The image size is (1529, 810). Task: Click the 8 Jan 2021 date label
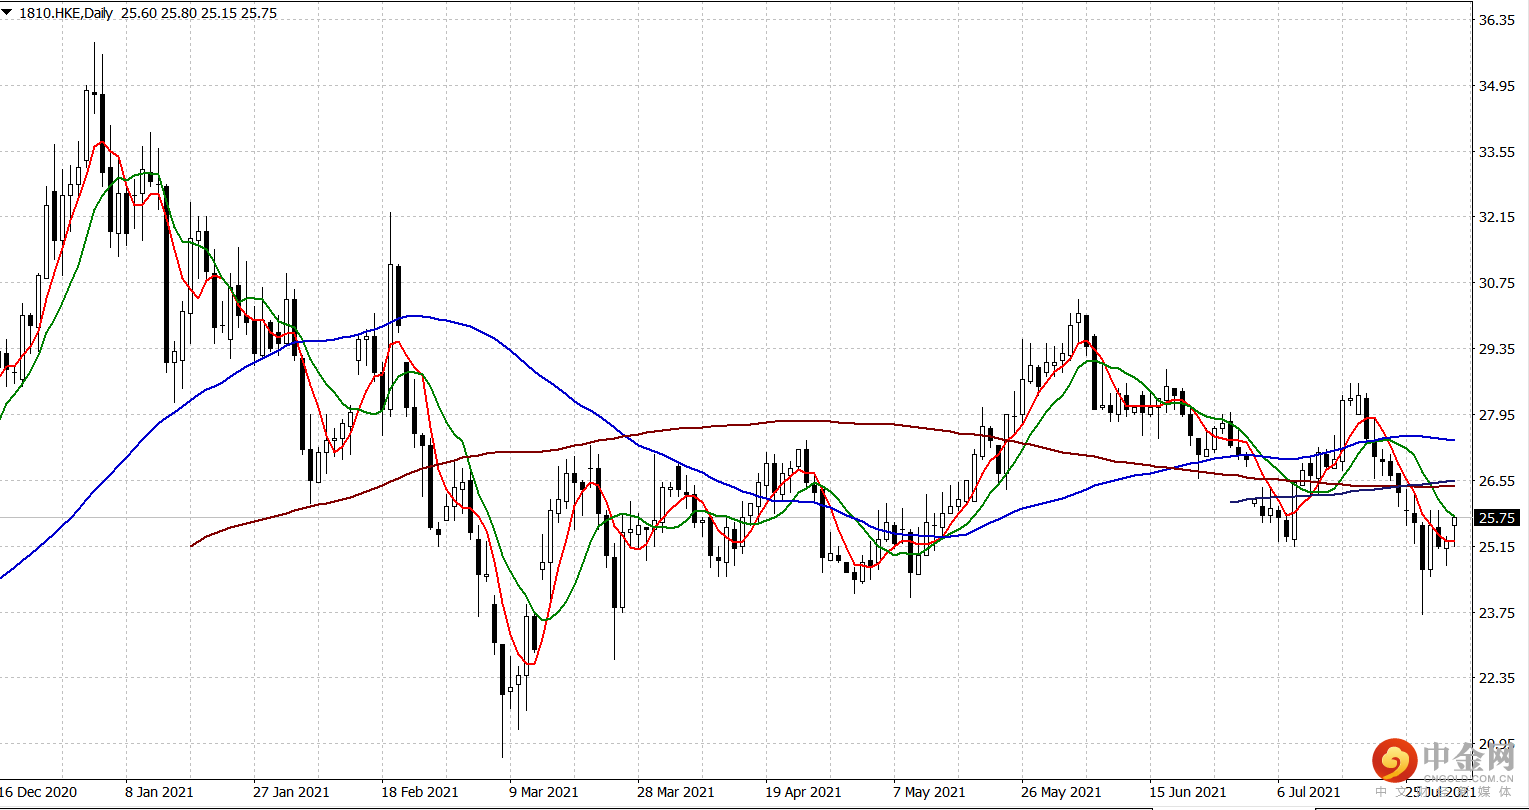pyautogui.click(x=159, y=792)
